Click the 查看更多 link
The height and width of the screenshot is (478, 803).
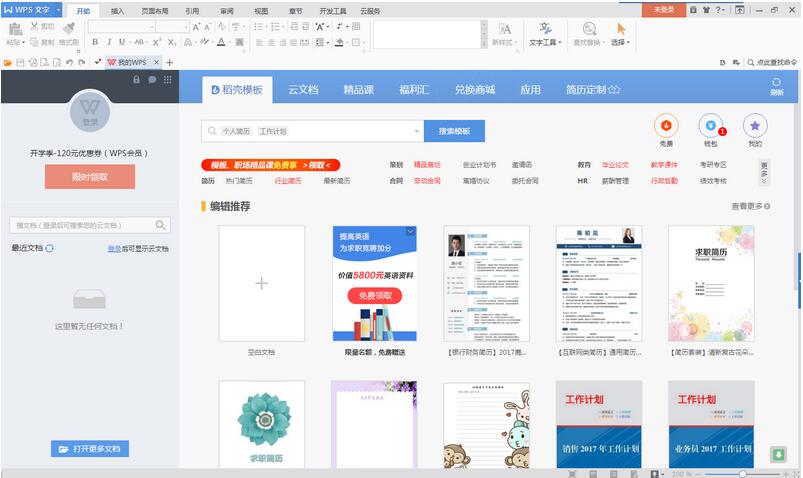coord(751,206)
